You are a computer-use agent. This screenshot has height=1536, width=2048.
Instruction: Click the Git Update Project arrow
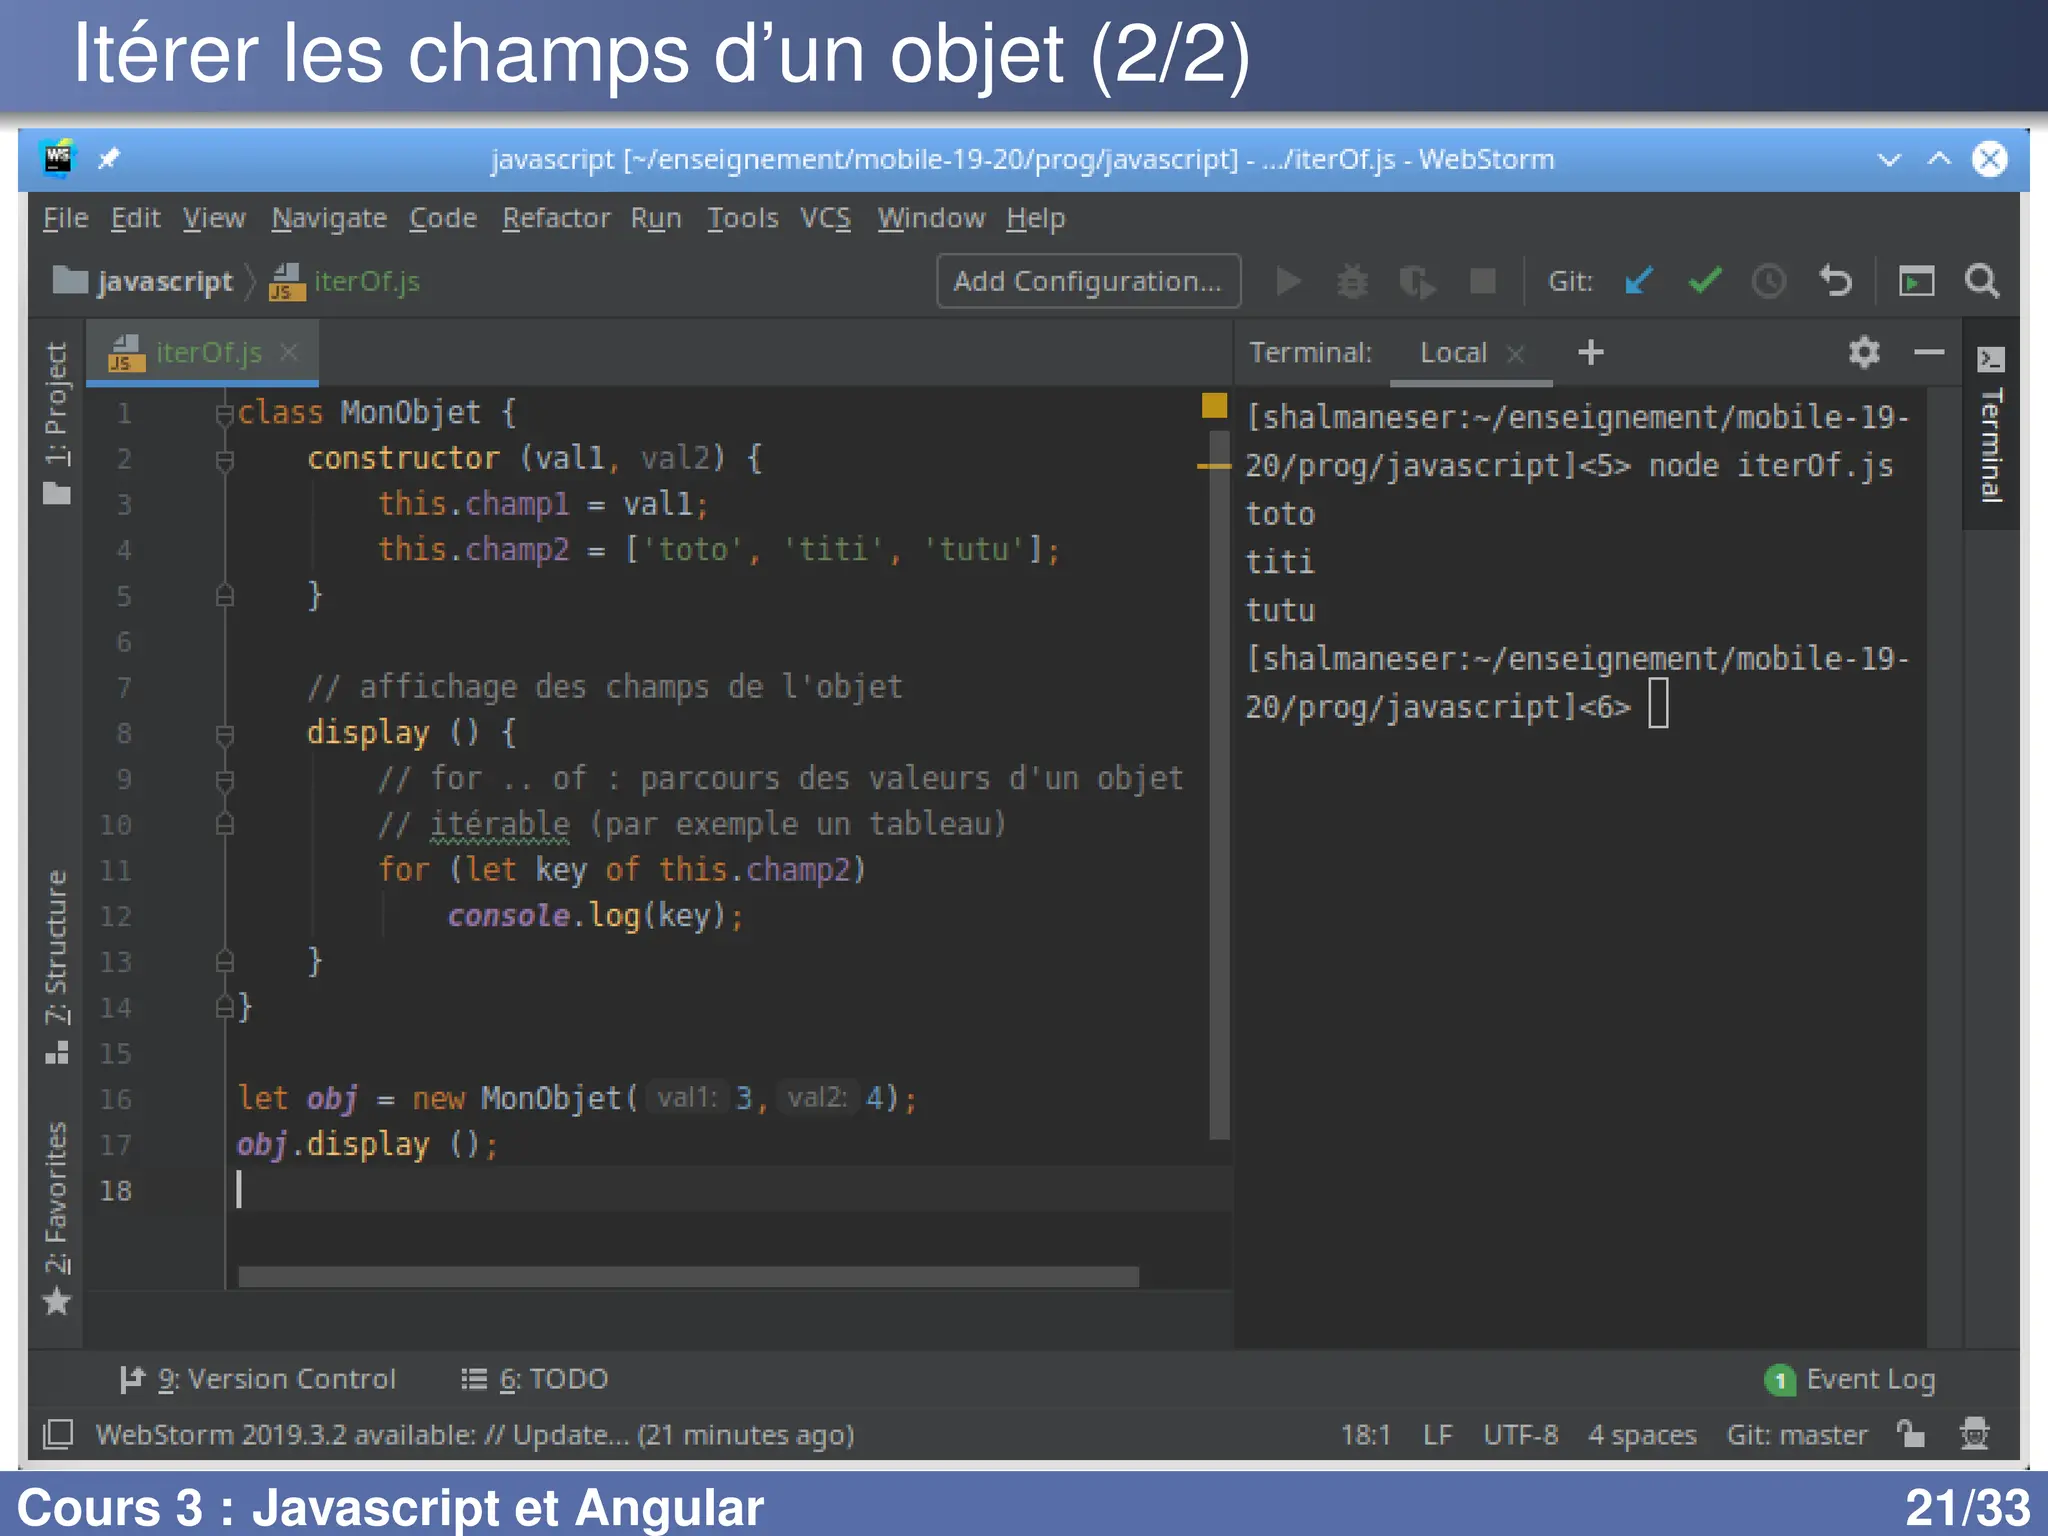coord(1639,282)
